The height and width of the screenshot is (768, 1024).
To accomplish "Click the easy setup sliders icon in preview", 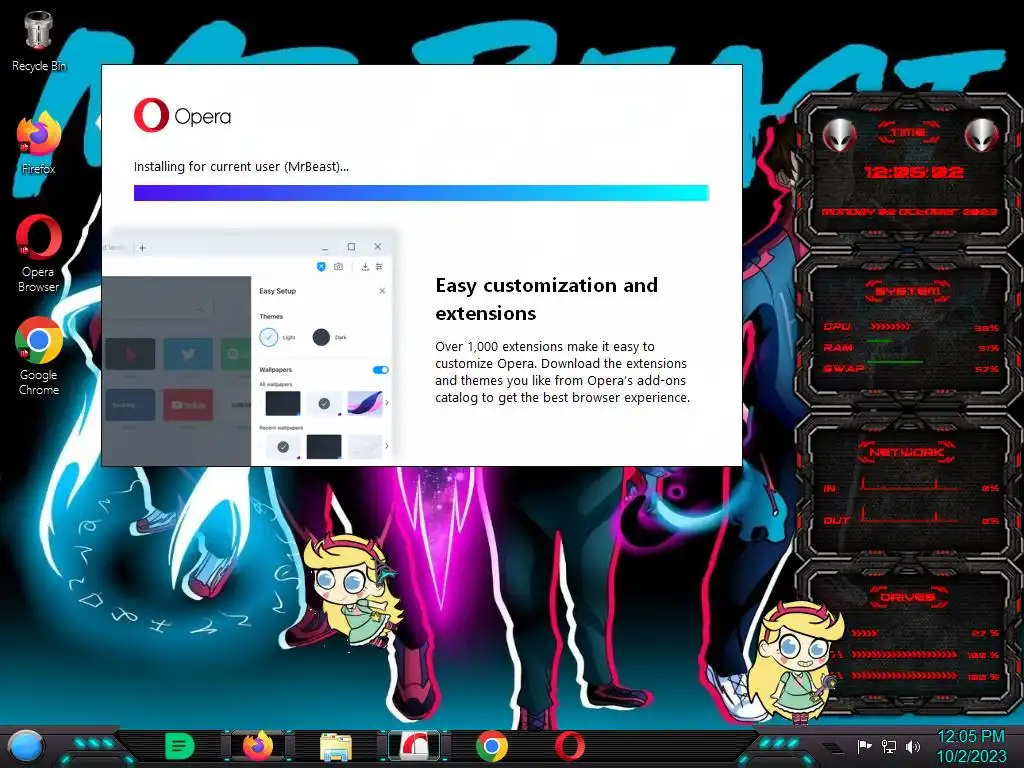I will pyautogui.click(x=379, y=266).
